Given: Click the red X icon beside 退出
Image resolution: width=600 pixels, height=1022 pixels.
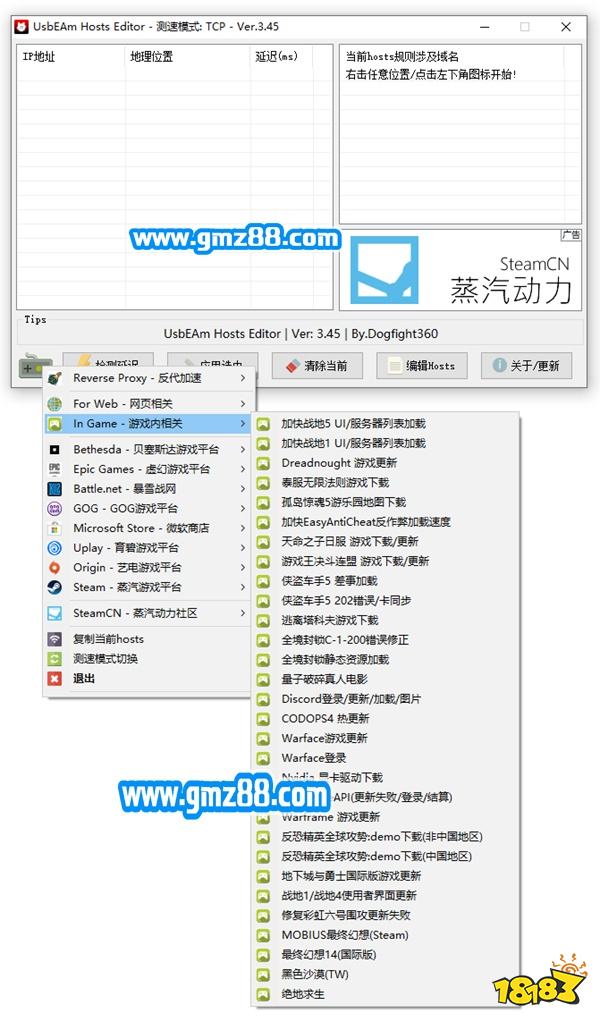Looking at the screenshot, I should 55,679.
